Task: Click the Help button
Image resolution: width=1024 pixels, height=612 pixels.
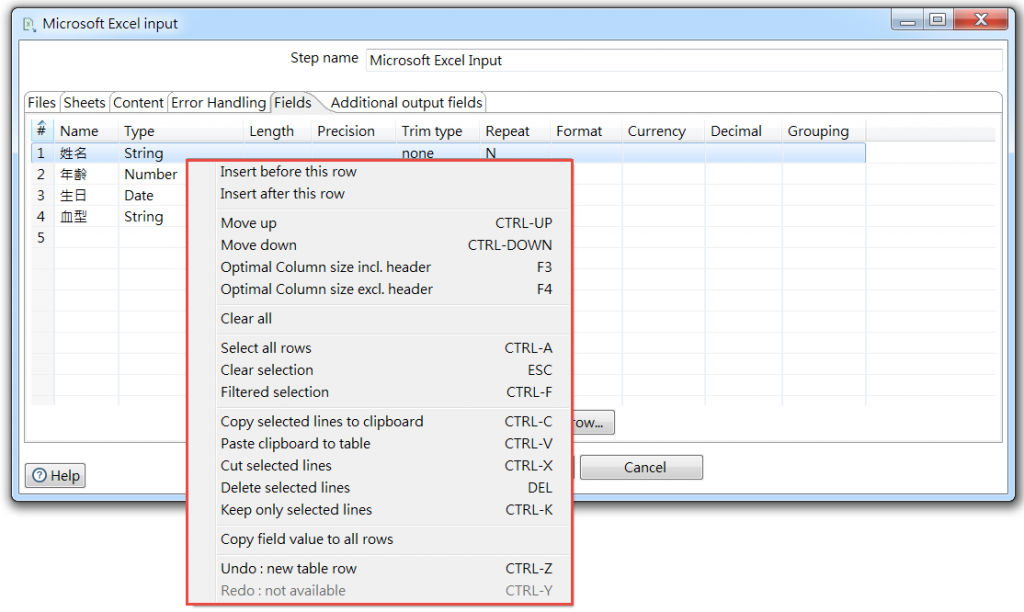Action: (56, 475)
